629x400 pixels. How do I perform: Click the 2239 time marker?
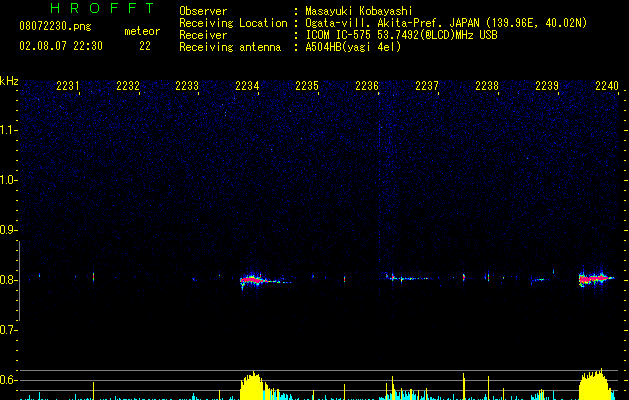pyautogui.click(x=547, y=86)
